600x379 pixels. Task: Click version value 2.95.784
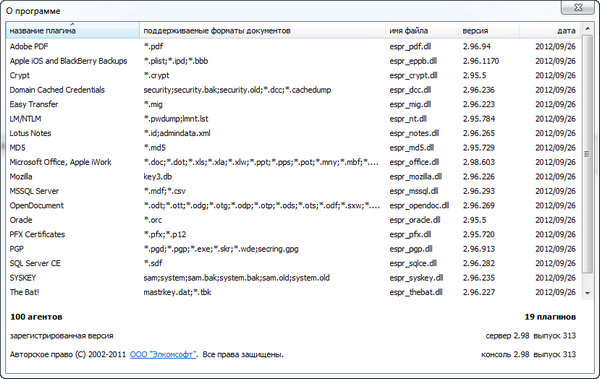[x=479, y=119]
